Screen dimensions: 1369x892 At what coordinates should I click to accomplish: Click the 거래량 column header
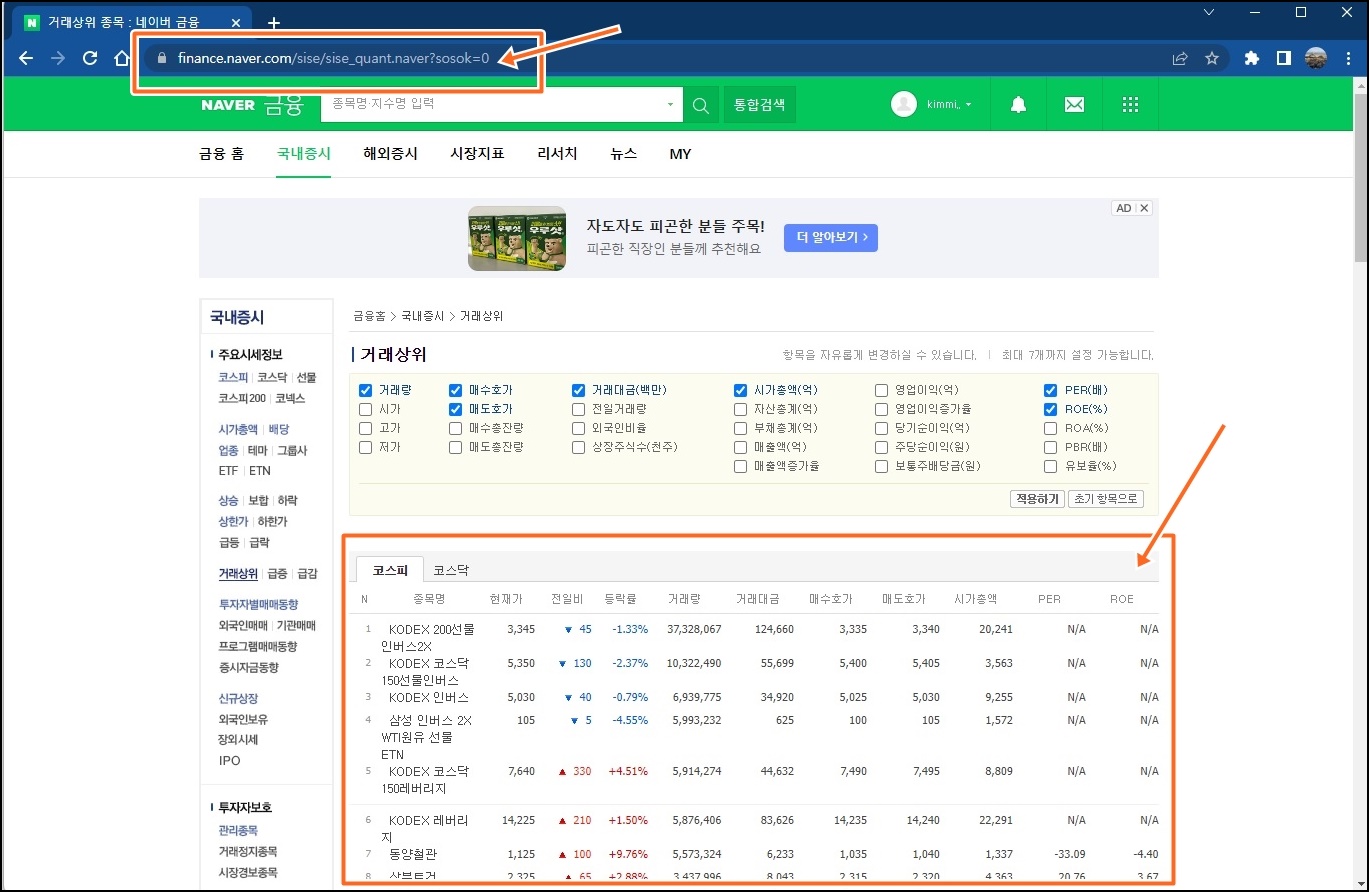click(685, 599)
